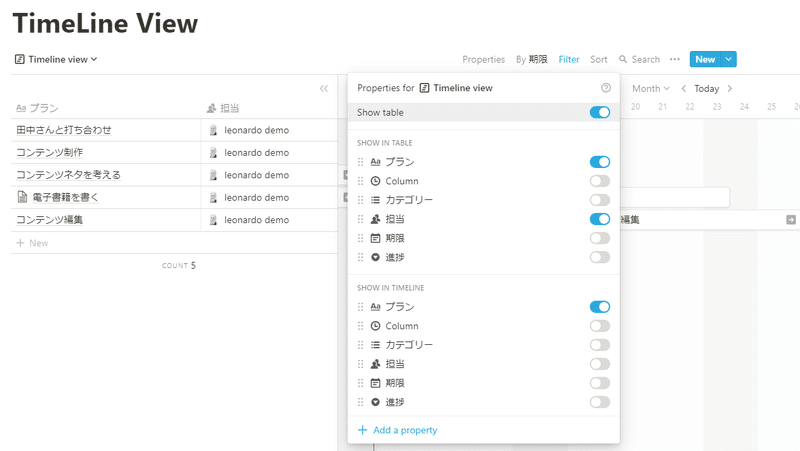
Task: Enable カテゴリー in Show in Timeline
Action: [x=599, y=345]
